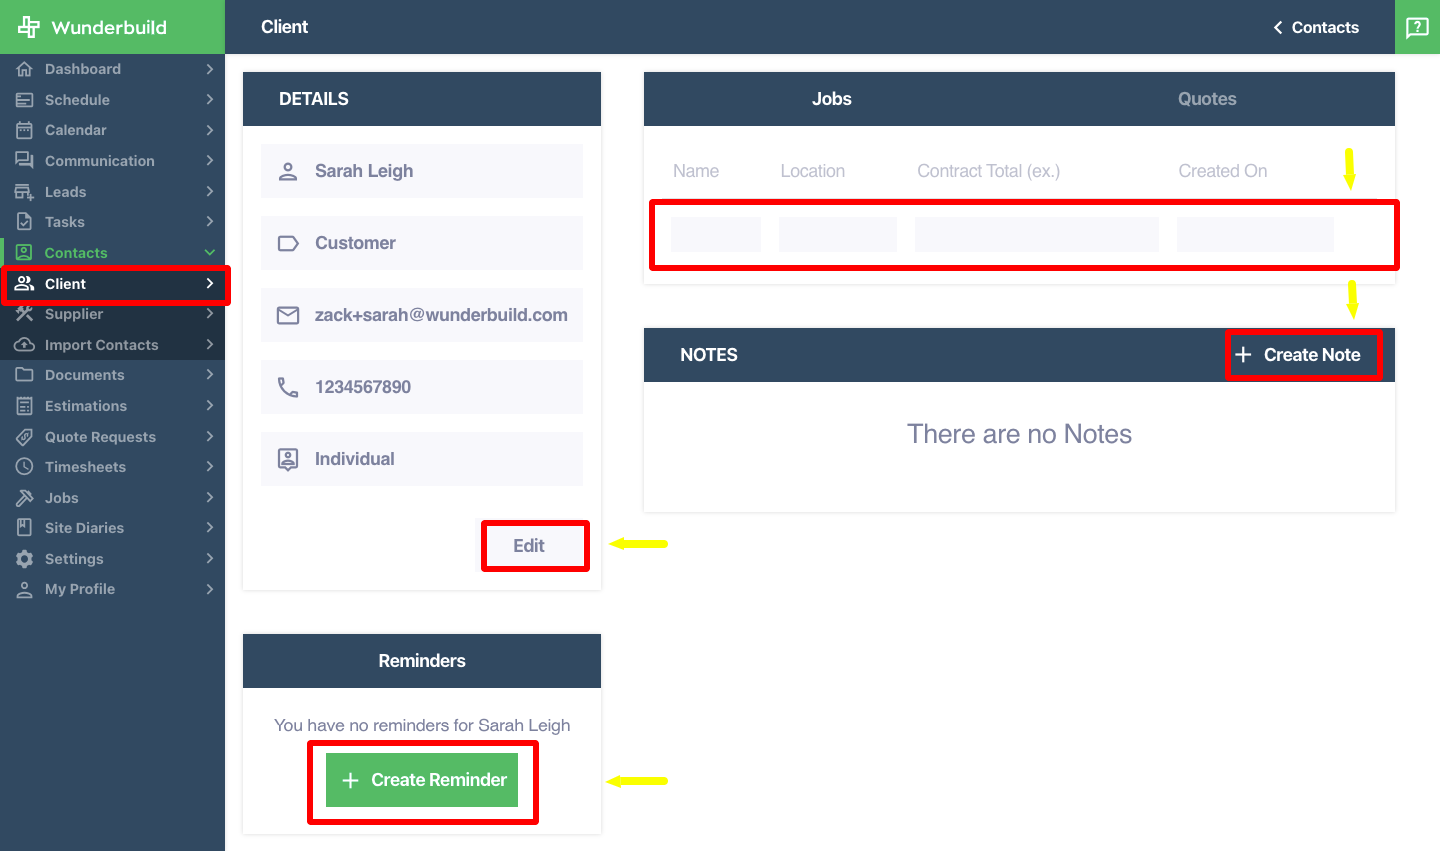Open Quote Requests in the sidebar

click(x=112, y=437)
